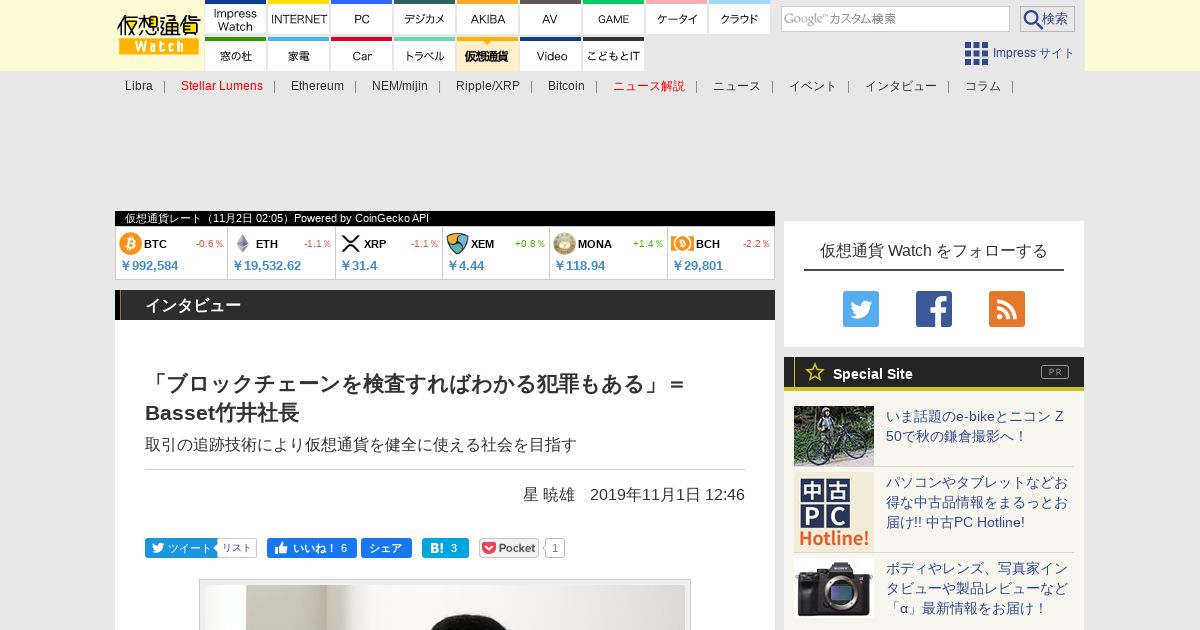The width and height of the screenshot is (1200, 630).
Task: Click the author name 星 暁雄
Action: (549, 495)
